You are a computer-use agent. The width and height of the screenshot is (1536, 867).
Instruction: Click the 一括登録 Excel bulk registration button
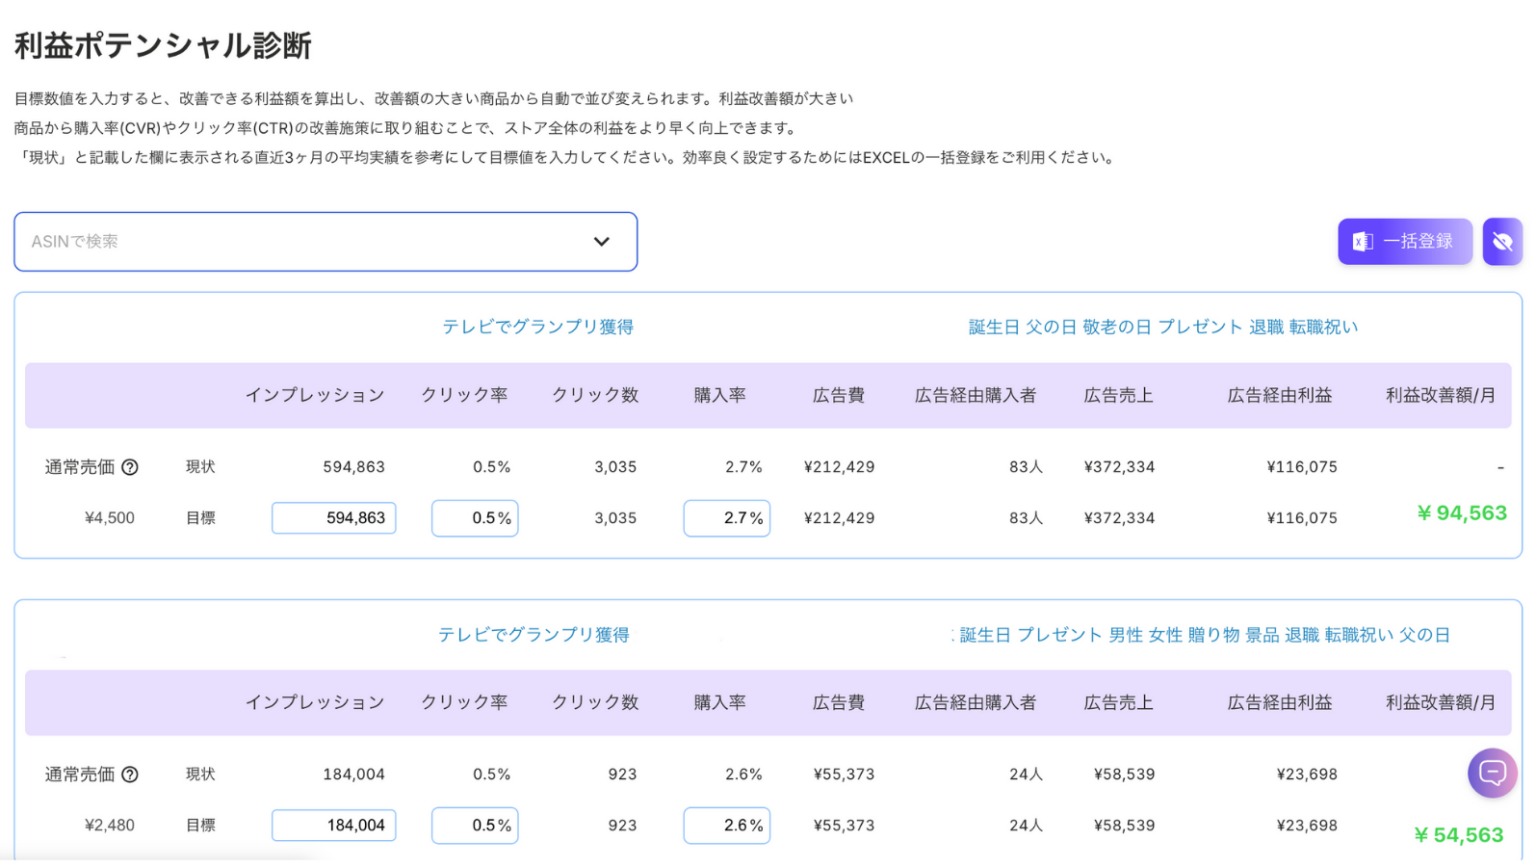point(1404,242)
